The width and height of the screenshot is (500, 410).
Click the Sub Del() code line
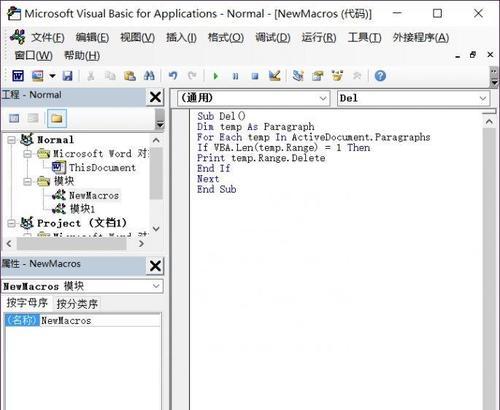[x=221, y=116]
